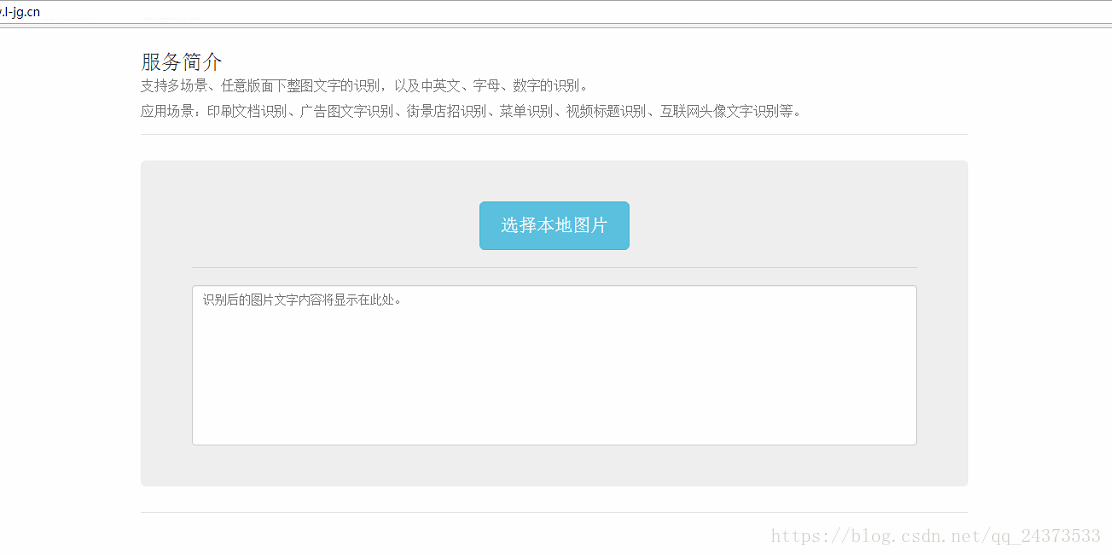Click the divider above the result textarea
The height and width of the screenshot is (556, 1112).
(554, 267)
